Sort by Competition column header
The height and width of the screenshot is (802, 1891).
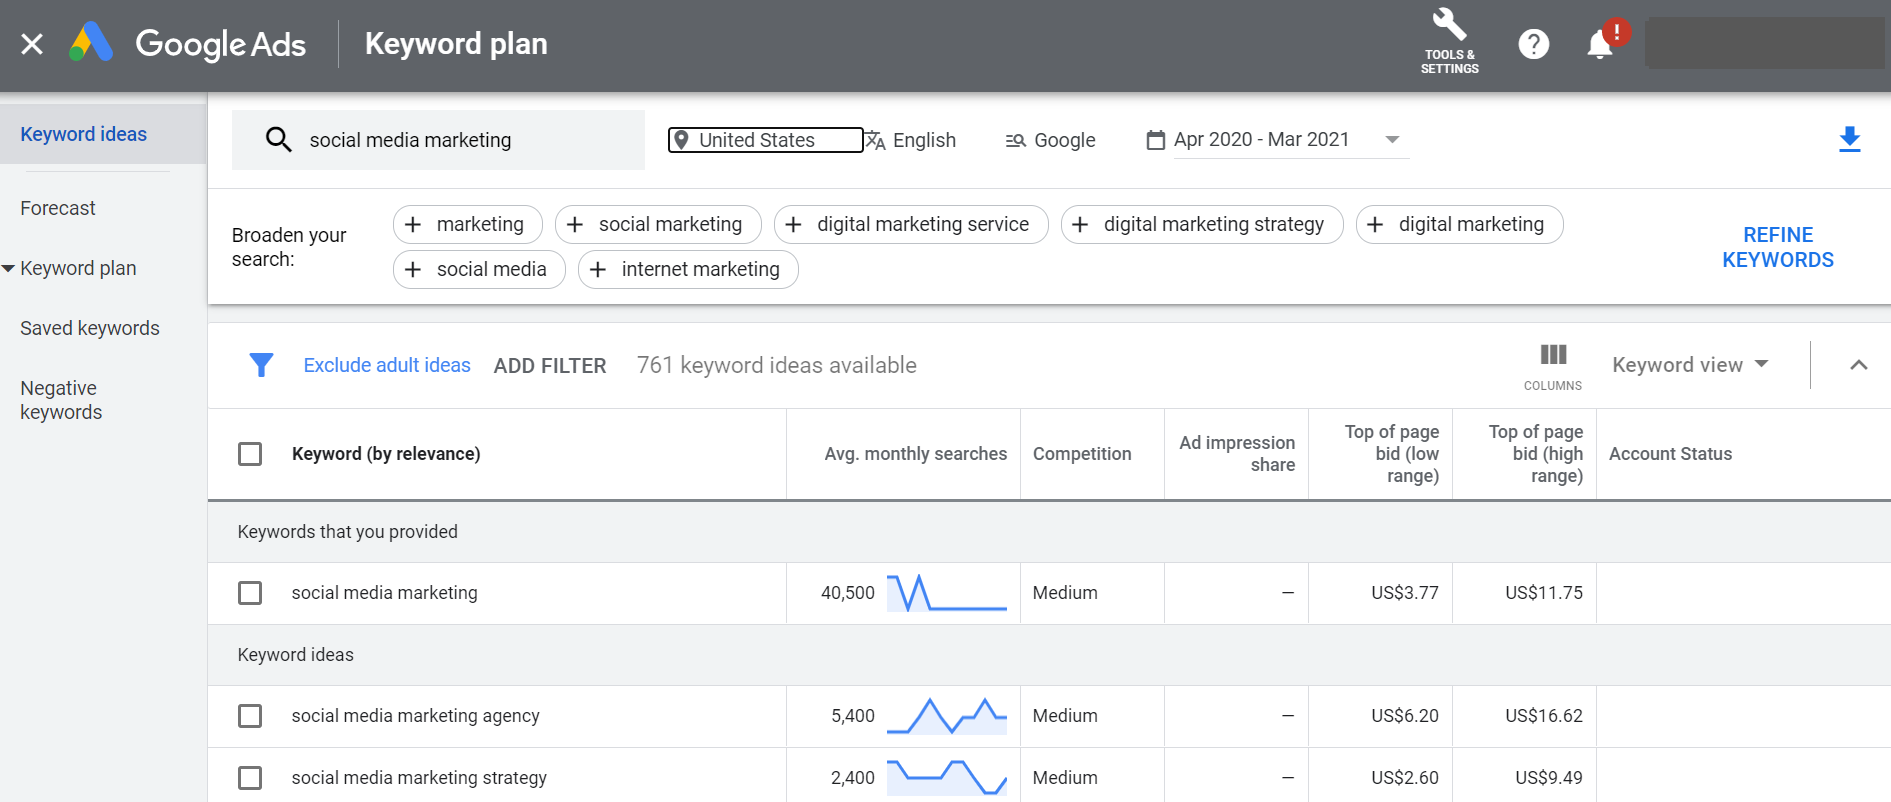pos(1082,454)
